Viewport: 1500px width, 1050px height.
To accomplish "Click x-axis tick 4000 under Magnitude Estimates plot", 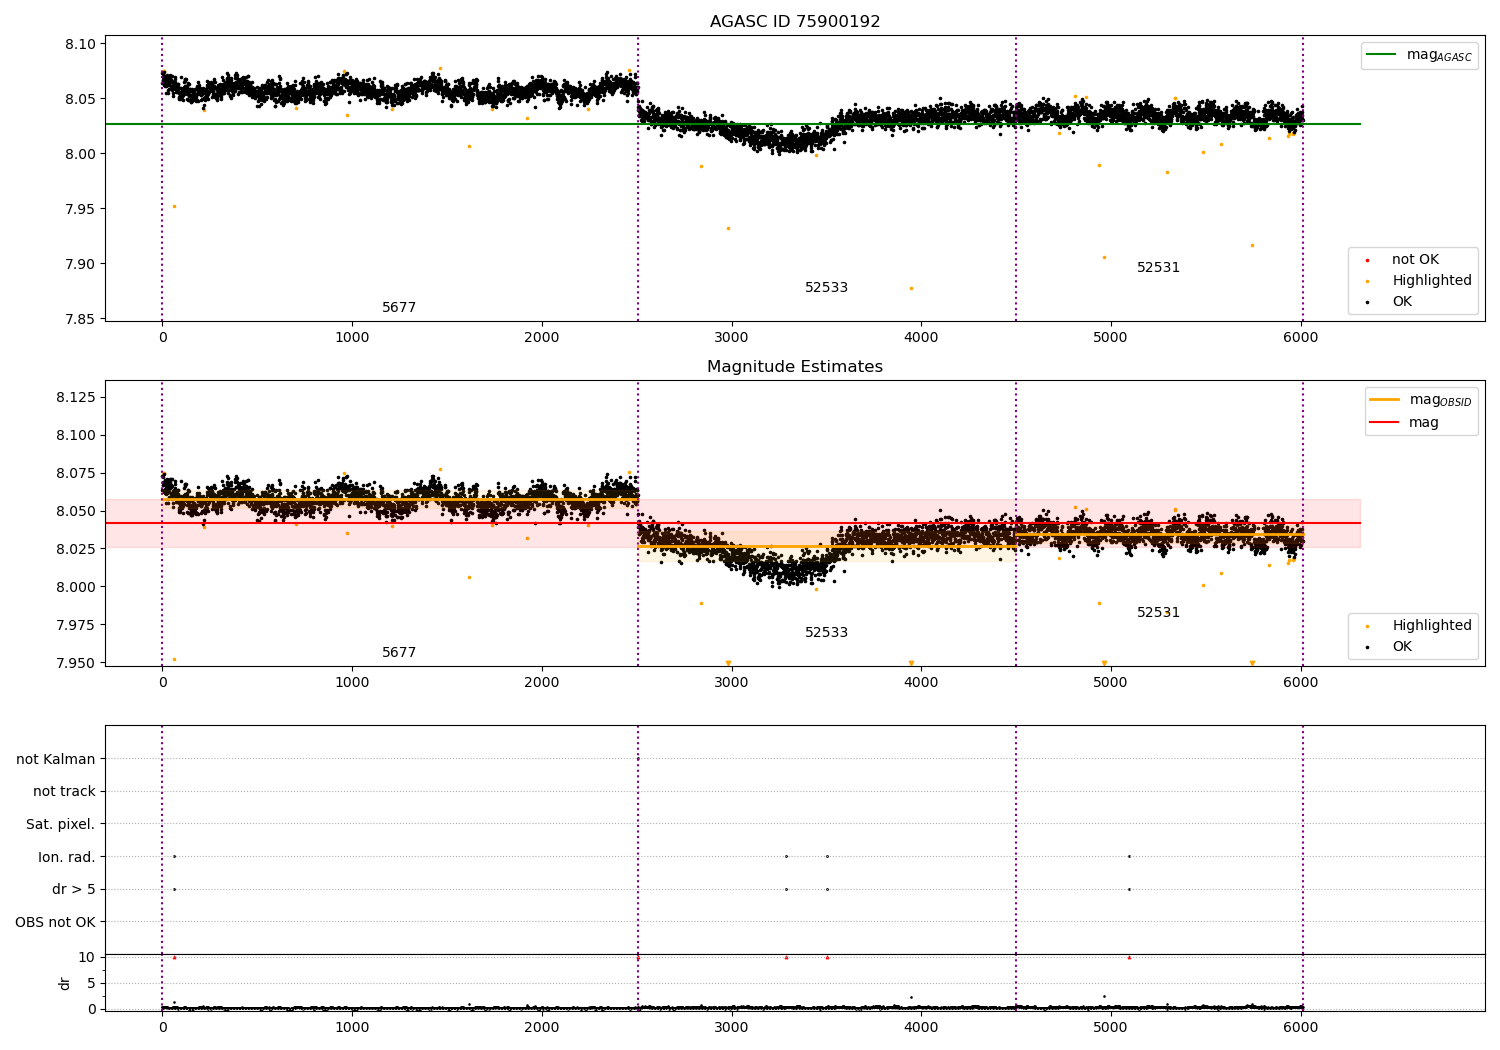I will [x=921, y=683].
